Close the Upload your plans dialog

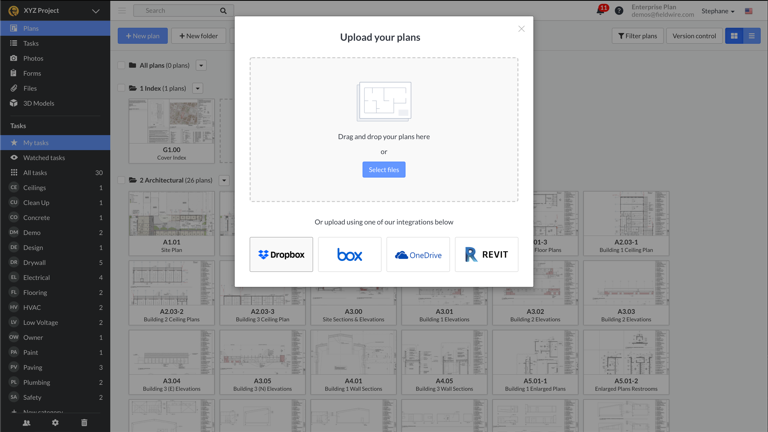tap(521, 29)
